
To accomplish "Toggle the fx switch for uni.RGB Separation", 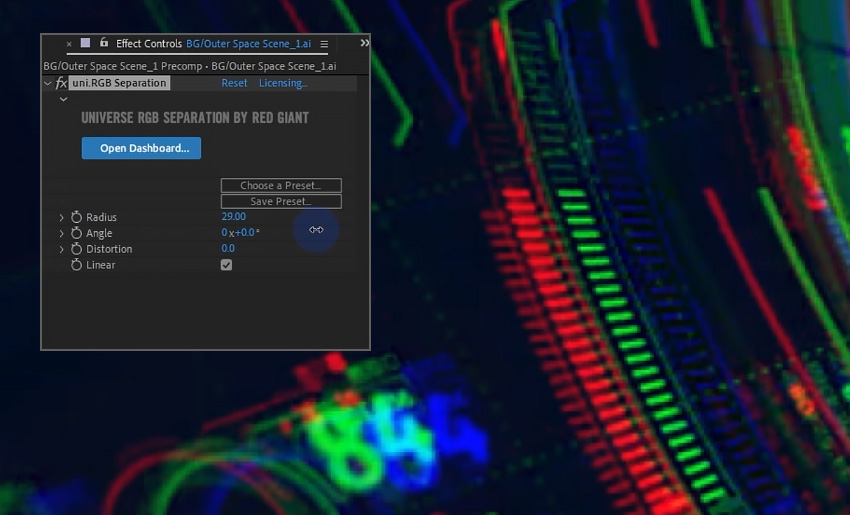I will [61, 83].
